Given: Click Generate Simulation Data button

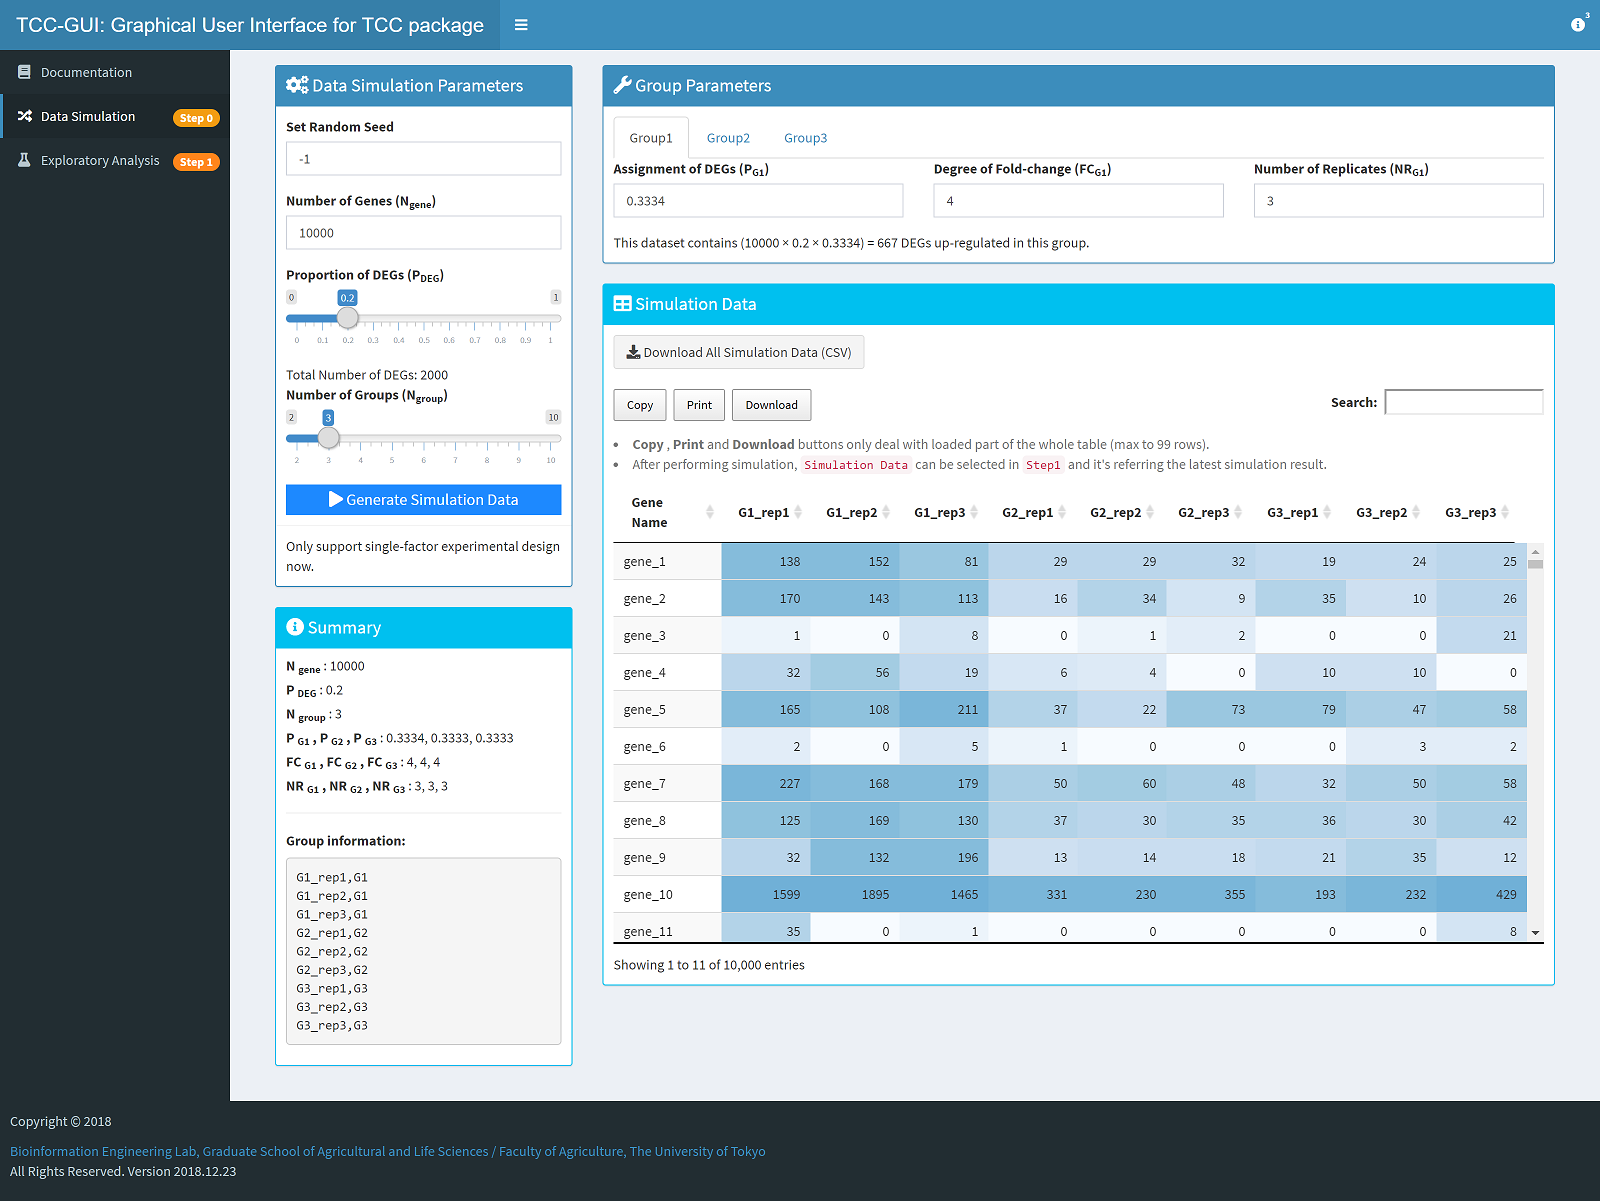Looking at the screenshot, I should click(x=423, y=500).
